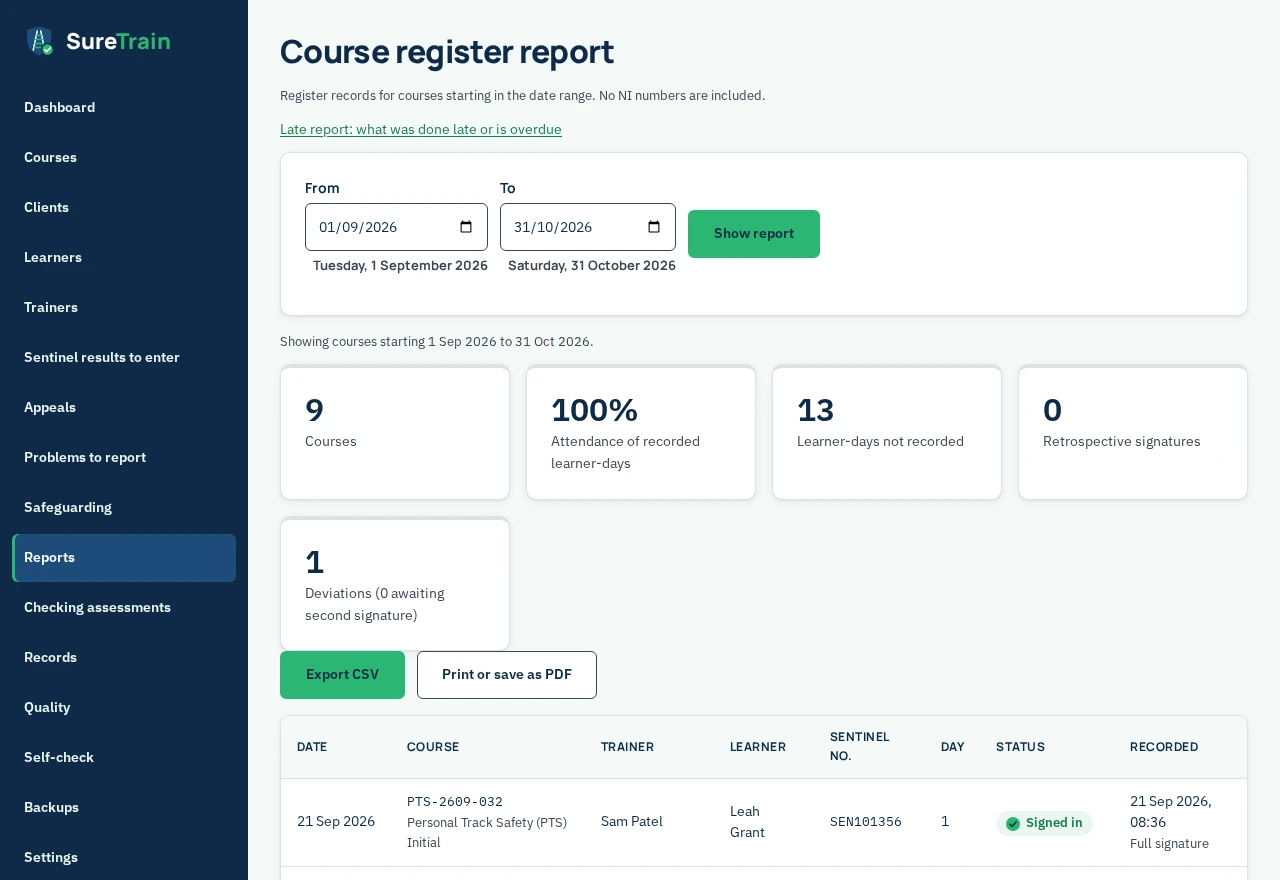This screenshot has height=880, width=1280.
Task: Click the Date column header
Action: coord(312,747)
